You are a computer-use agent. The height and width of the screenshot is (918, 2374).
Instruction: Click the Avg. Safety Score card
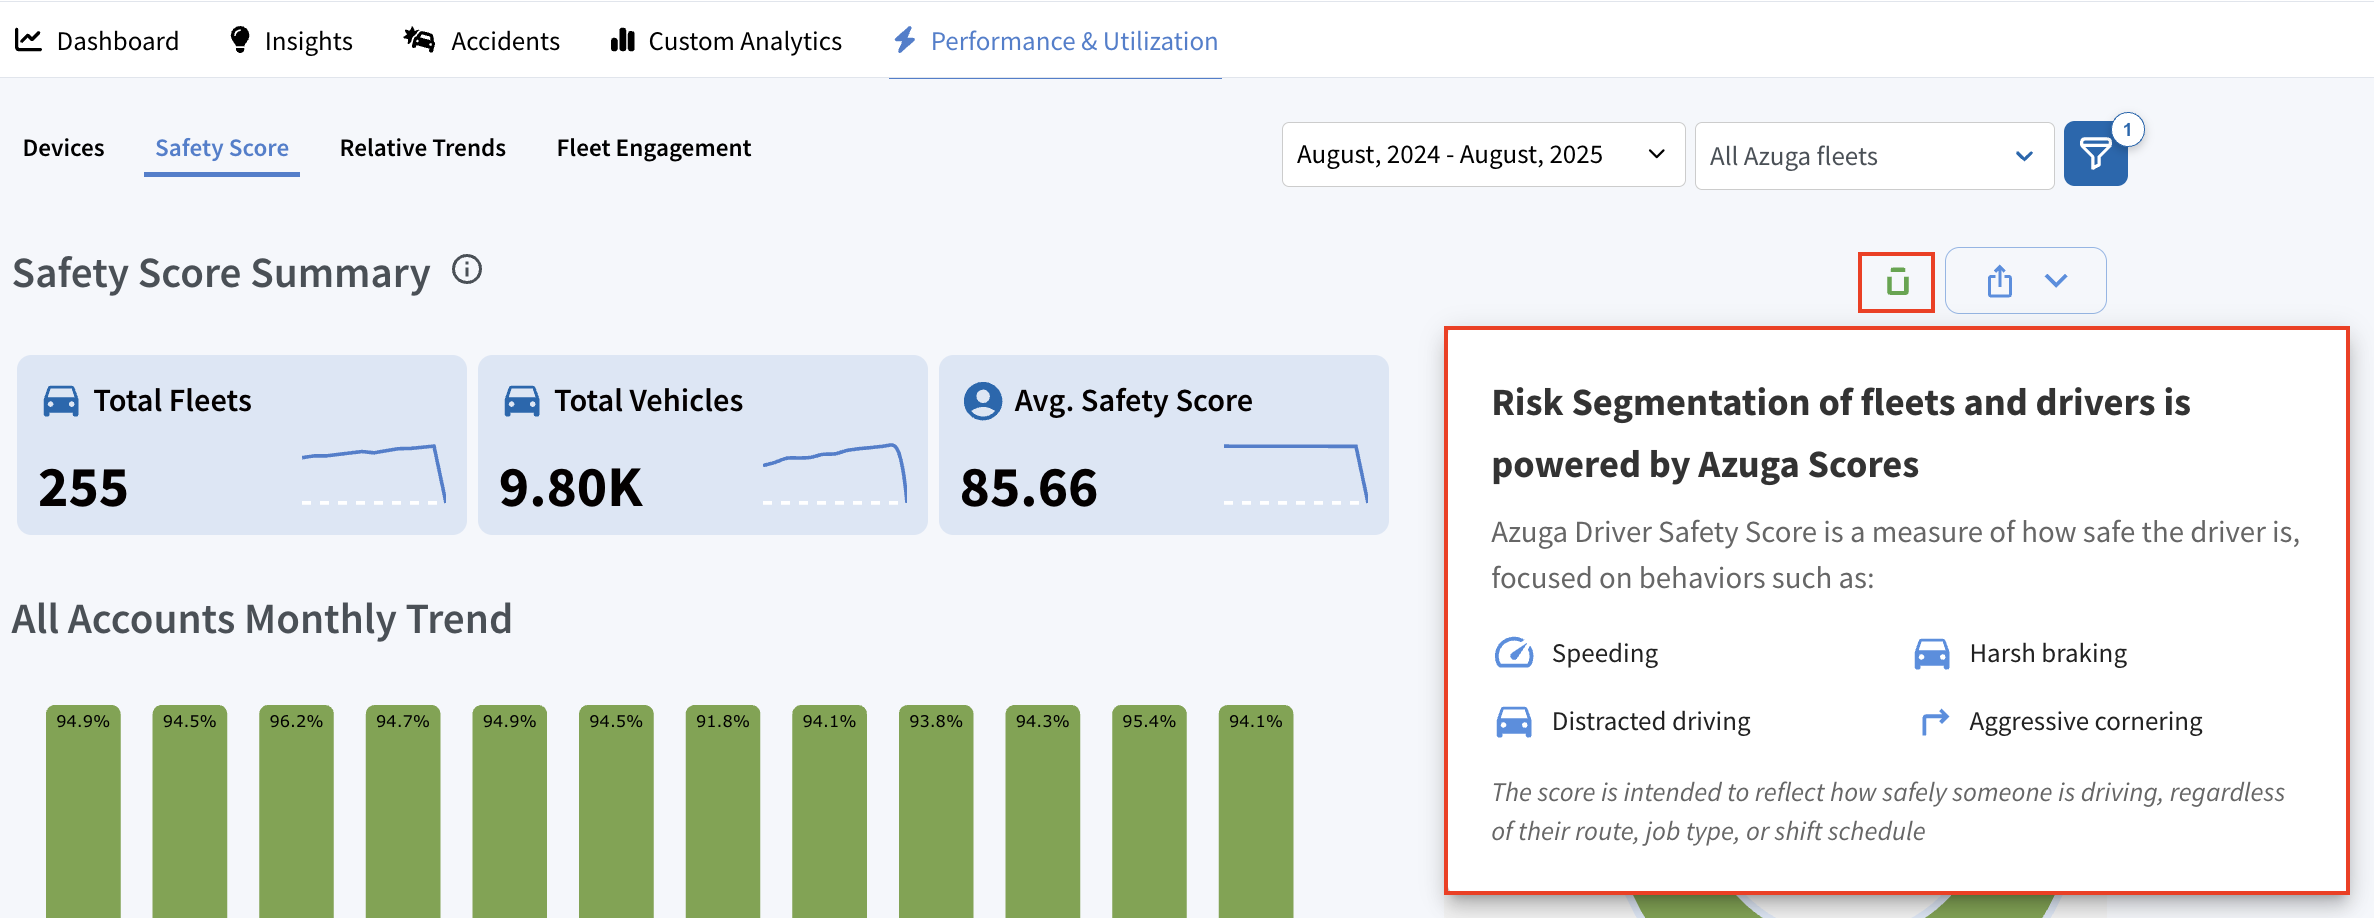1164,445
